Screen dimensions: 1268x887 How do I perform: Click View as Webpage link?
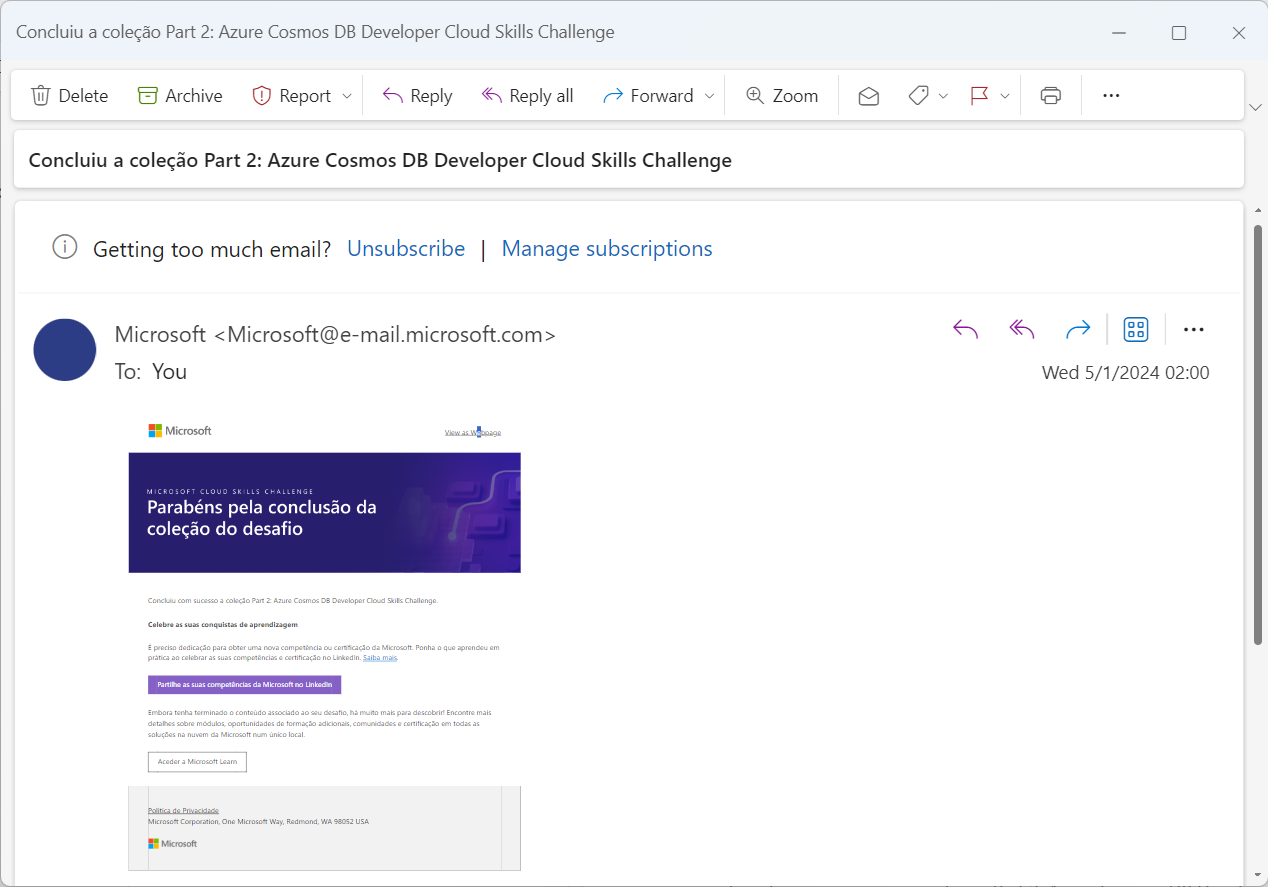pyautogui.click(x=473, y=432)
